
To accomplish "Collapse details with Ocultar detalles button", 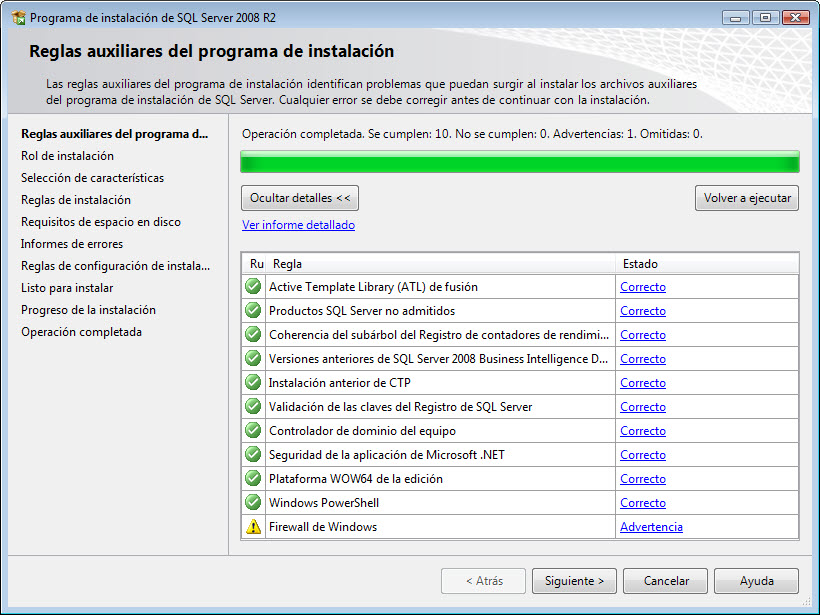I will [300, 198].
